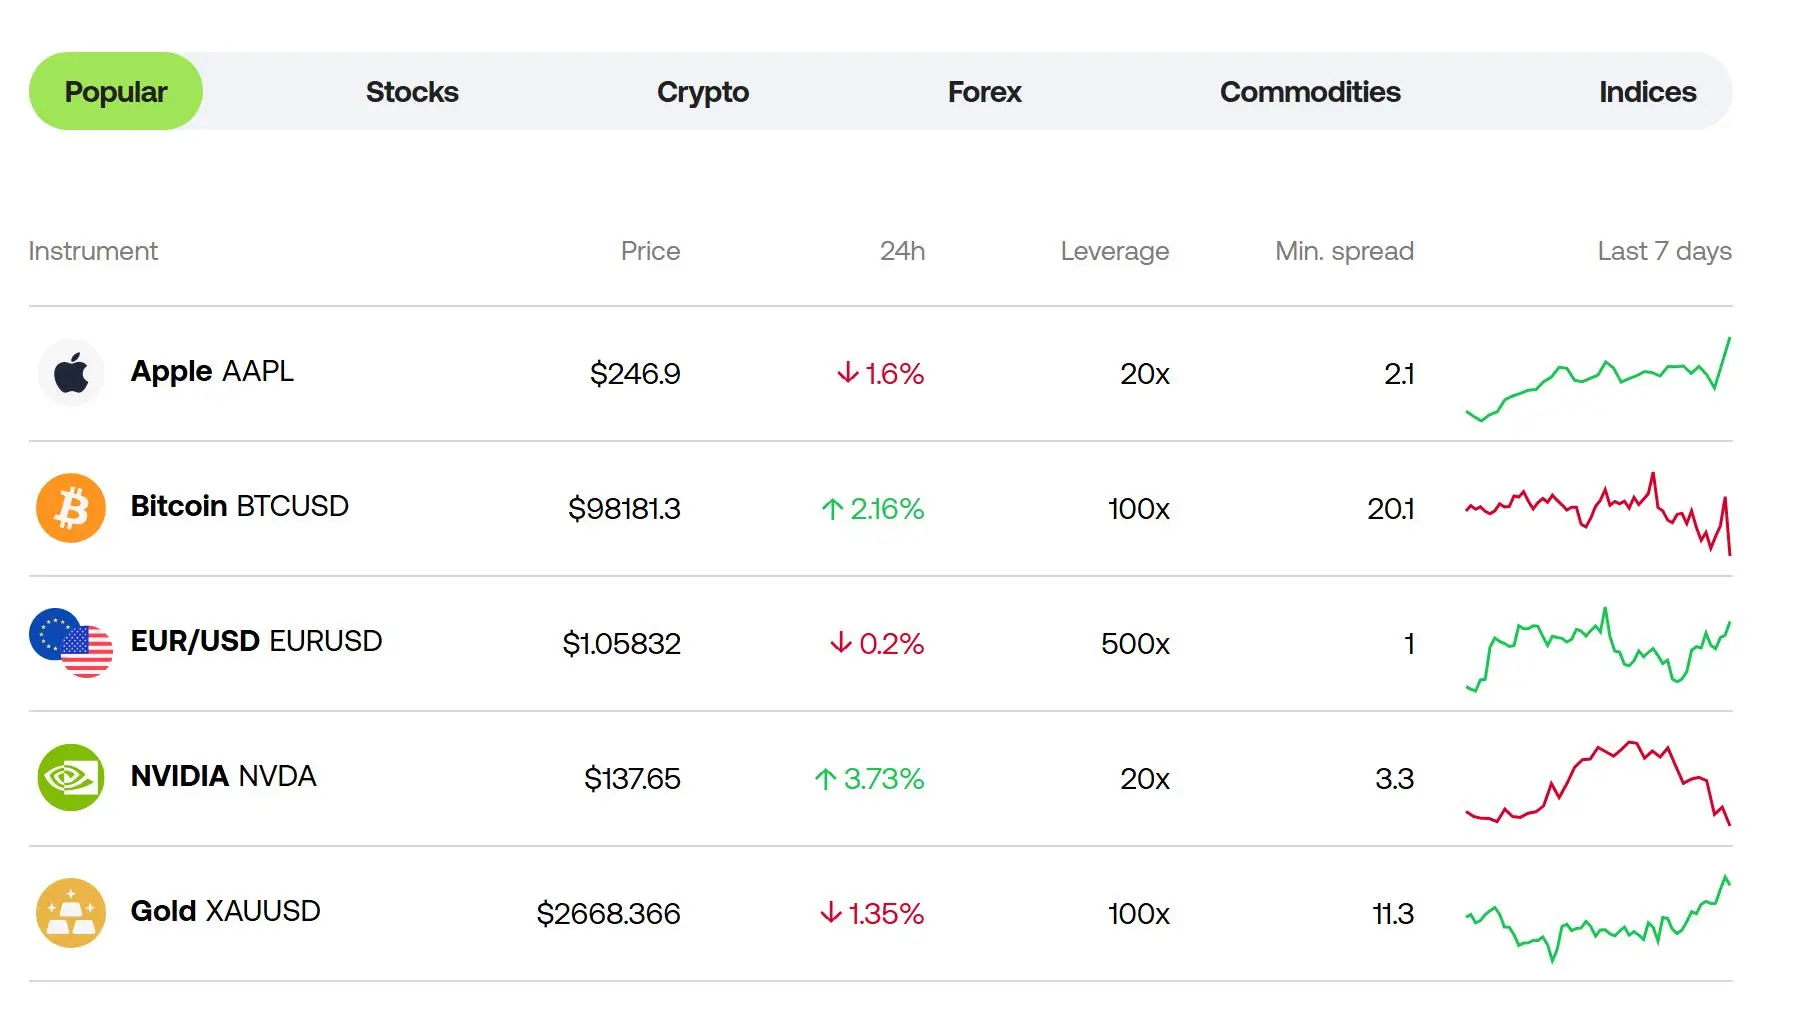Click the EUR/USD minimum spread of 1

coord(1409,644)
